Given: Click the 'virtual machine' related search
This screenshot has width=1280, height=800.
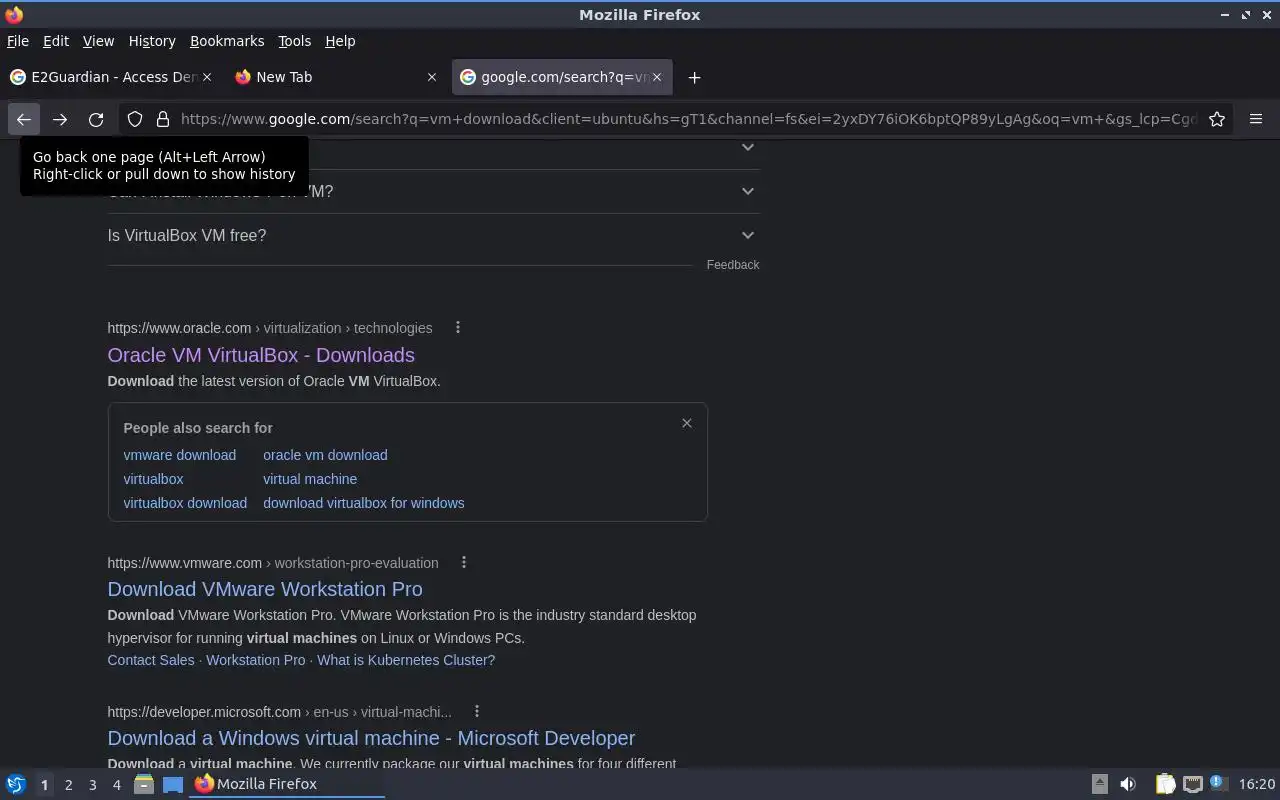Looking at the screenshot, I should [x=310, y=479].
